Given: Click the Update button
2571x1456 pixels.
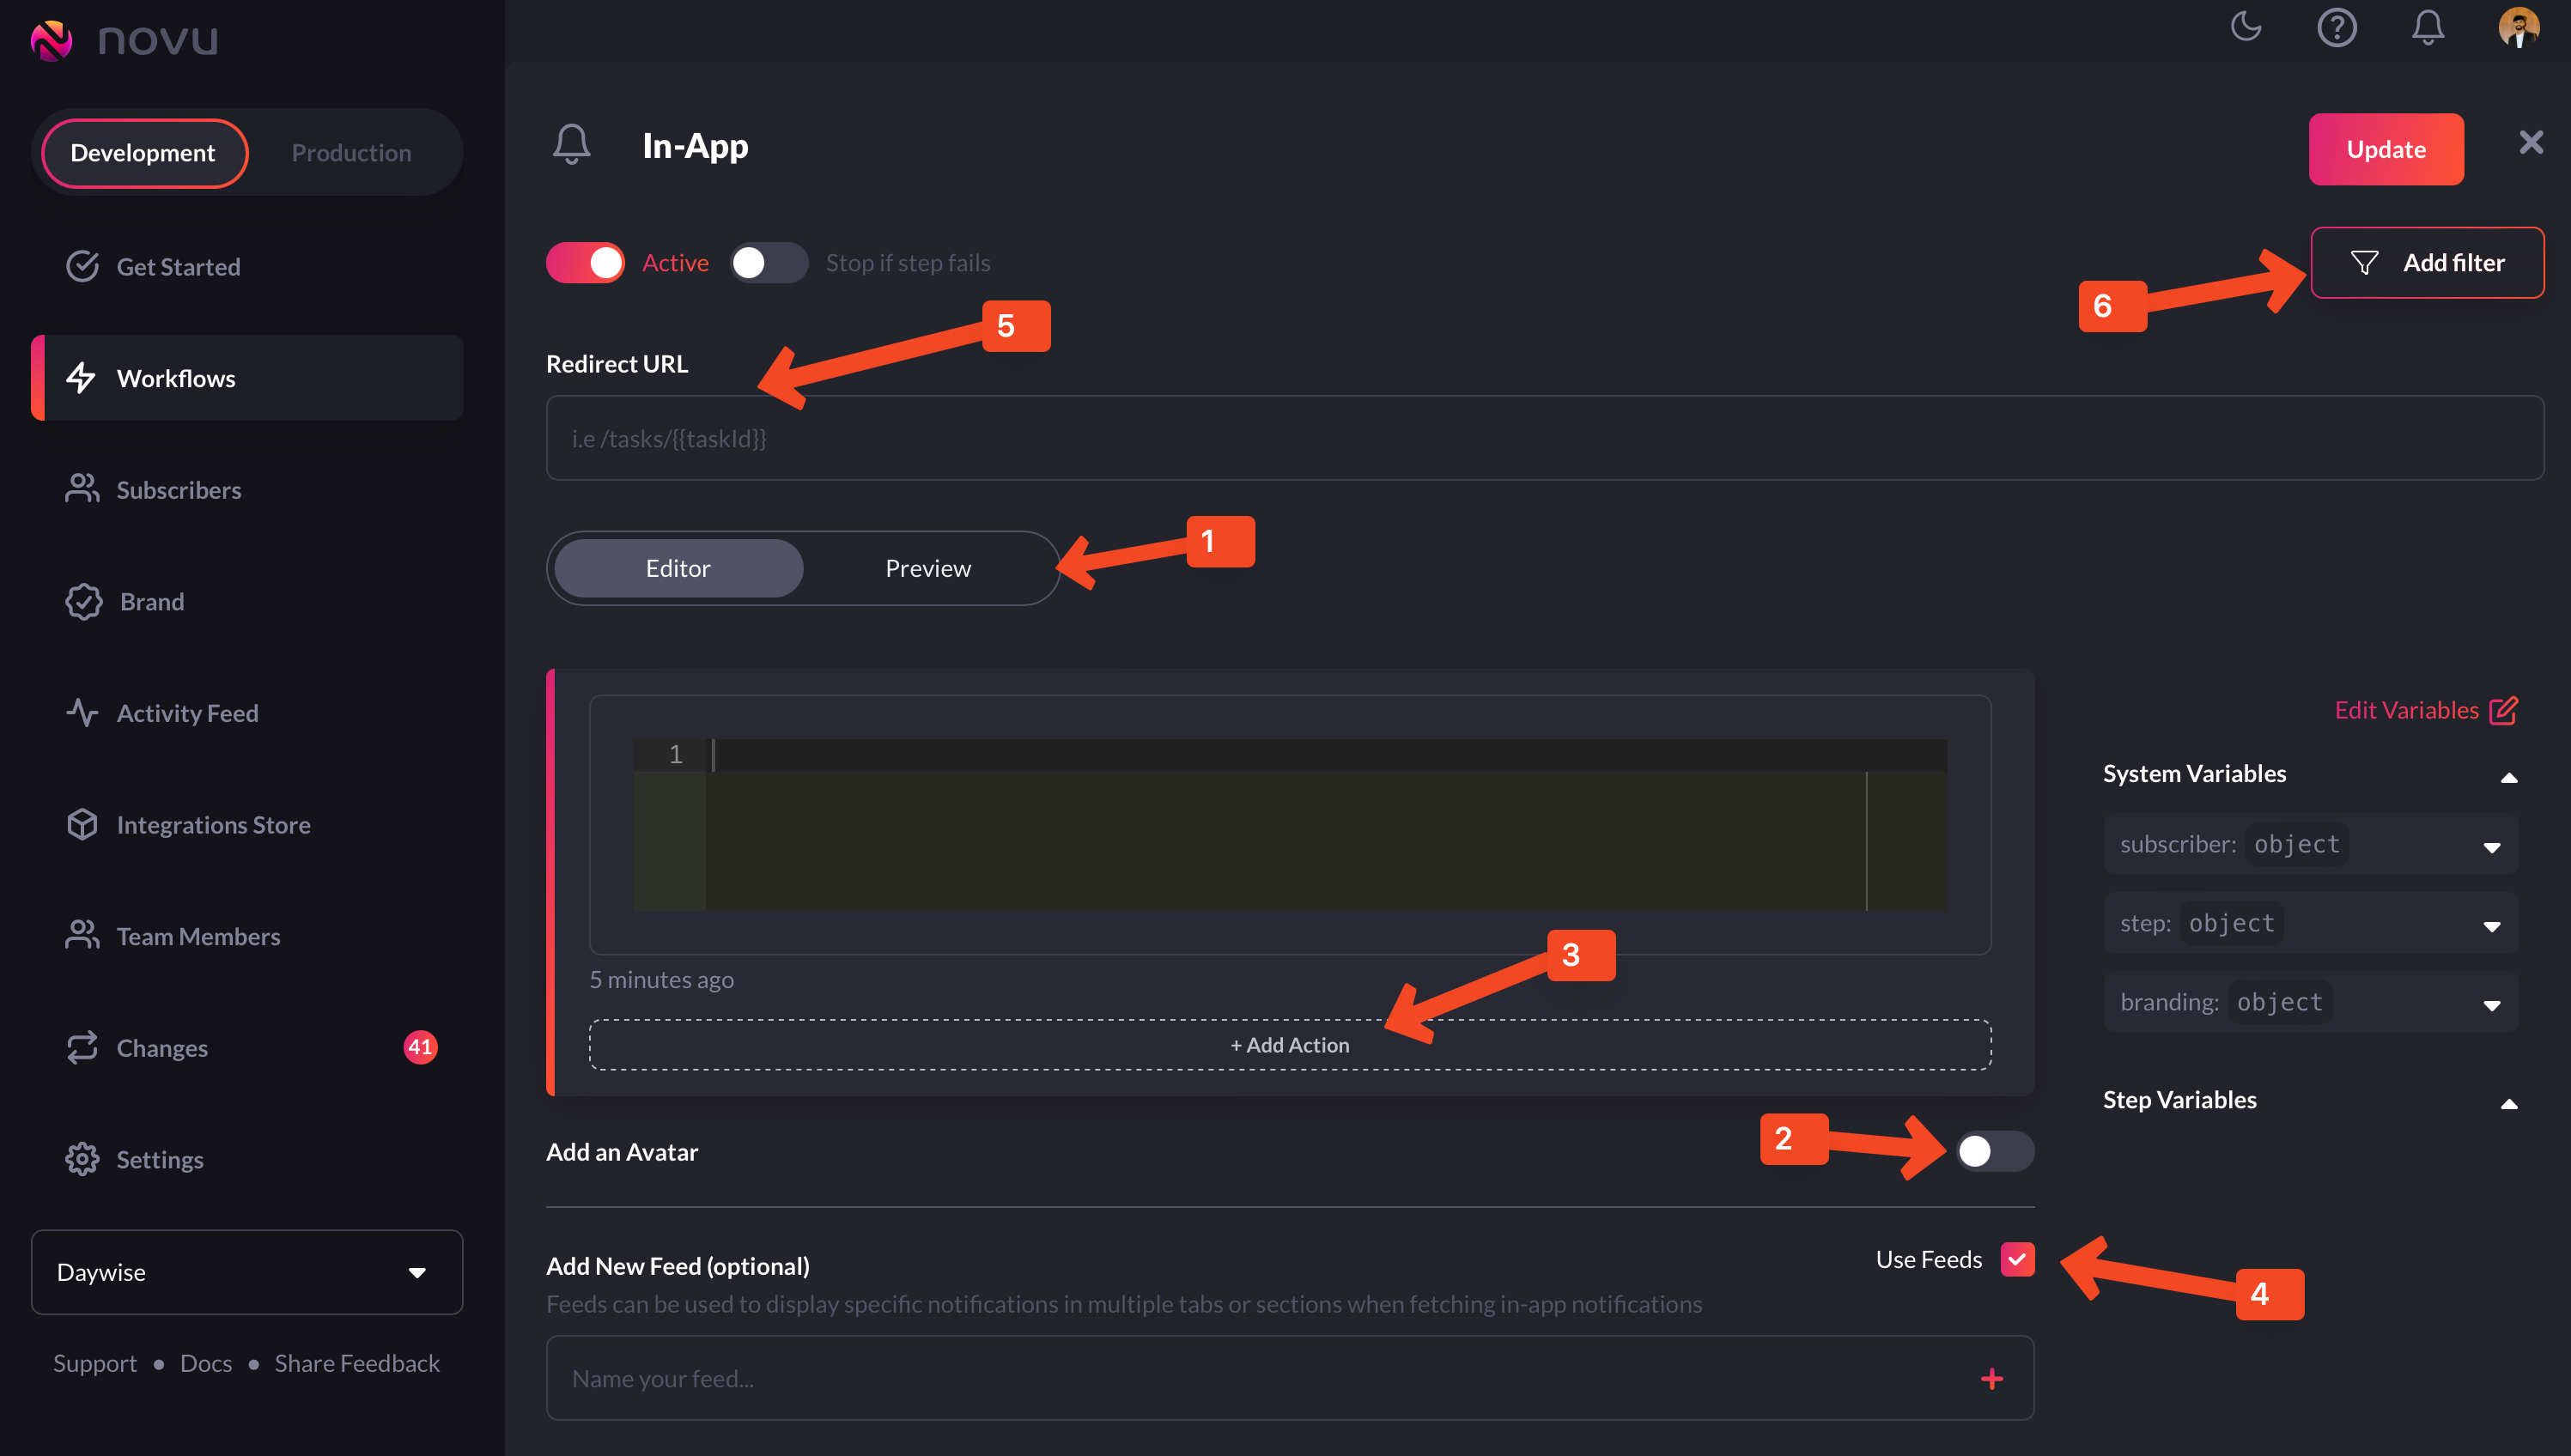Looking at the screenshot, I should point(2385,149).
